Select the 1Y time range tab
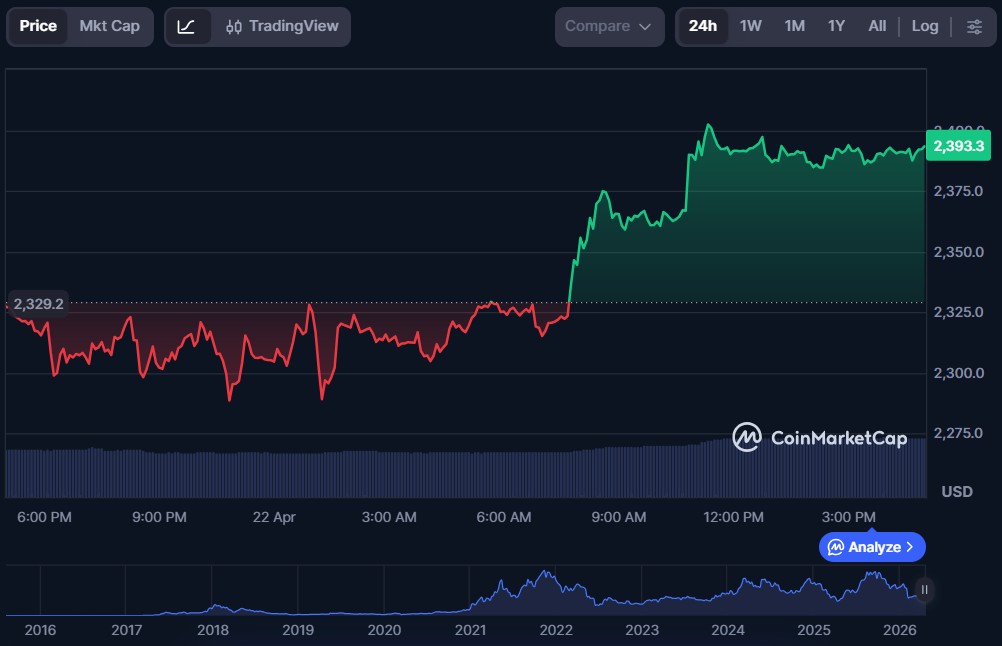This screenshot has height=646, width=1002. click(836, 26)
